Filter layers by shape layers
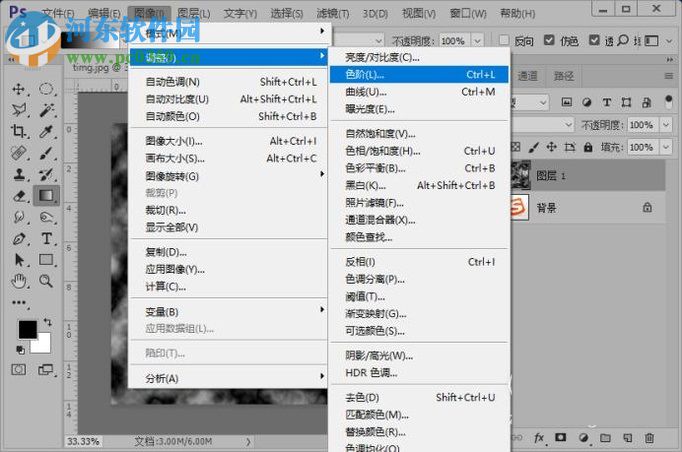 626,102
